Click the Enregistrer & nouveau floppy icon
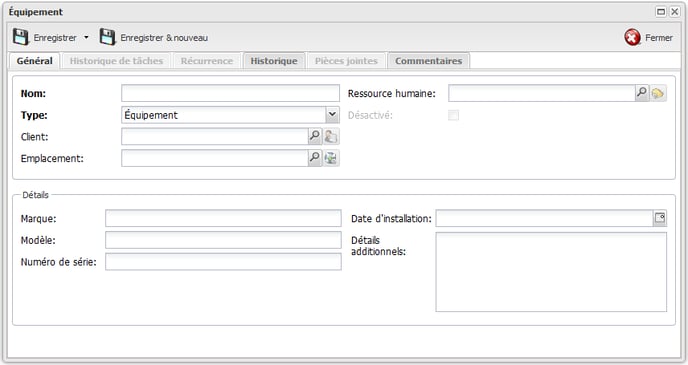Image resolution: width=688 pixels, height=365 pixels. pos(107,37)
